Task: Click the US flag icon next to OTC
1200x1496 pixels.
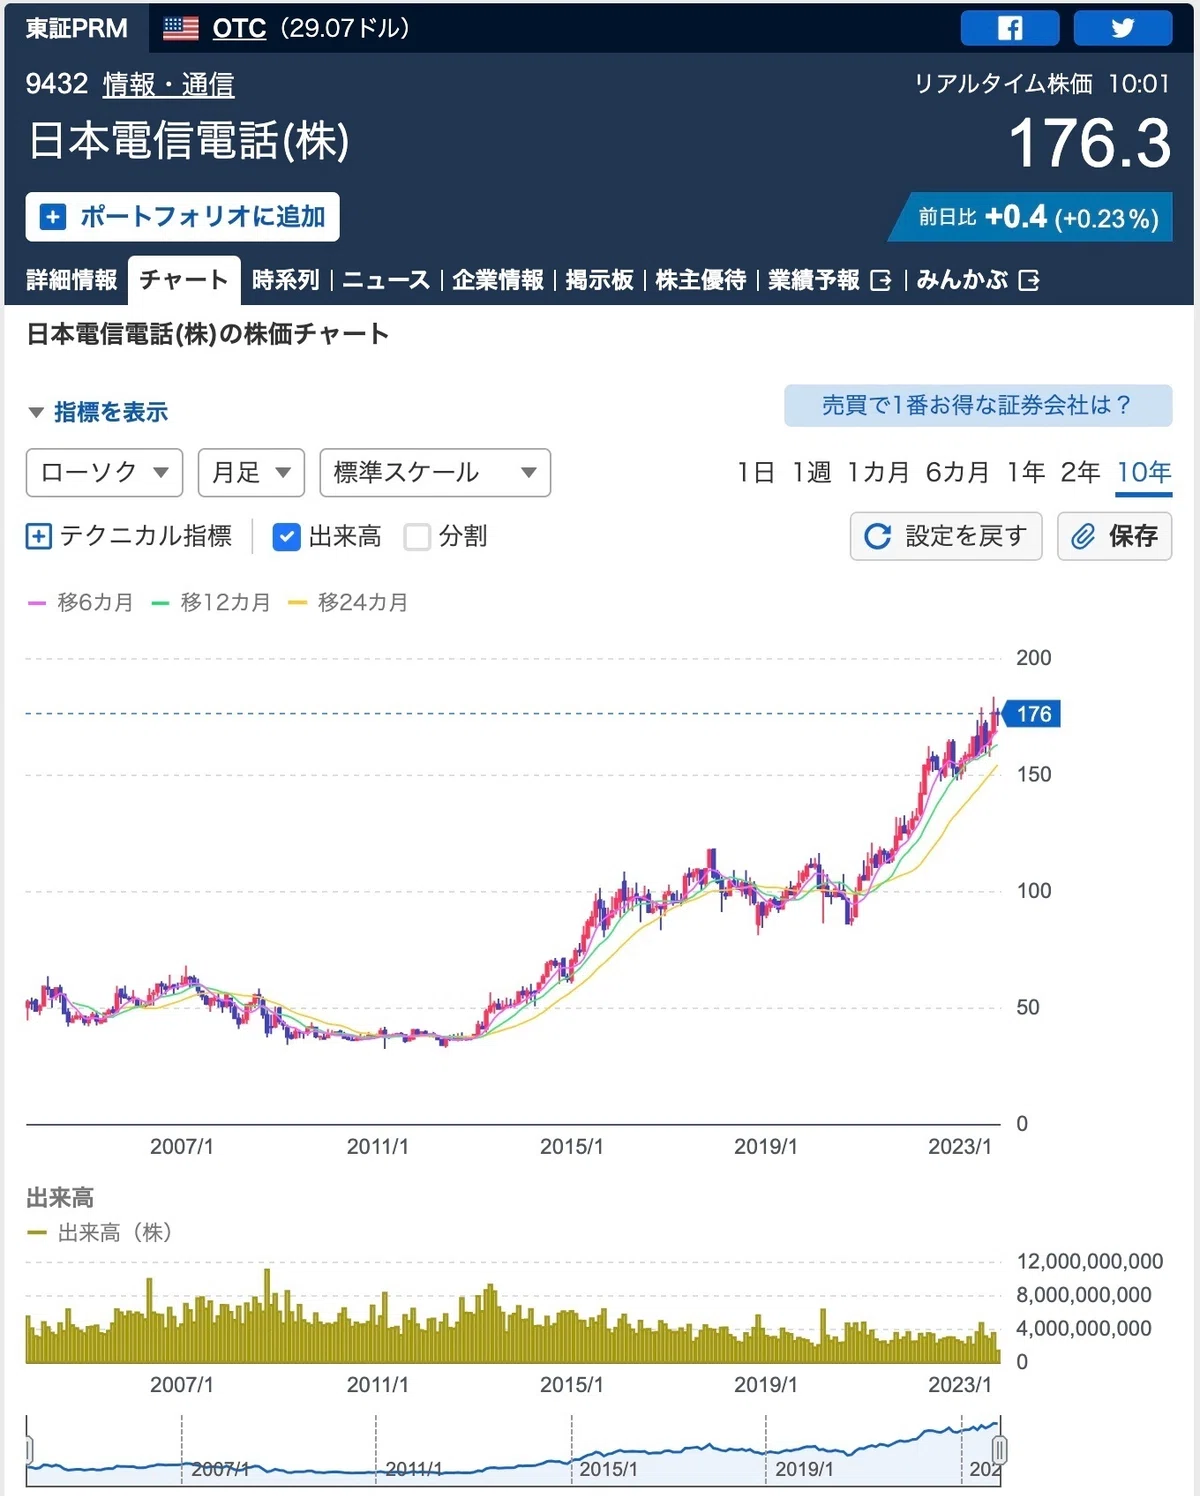Action: 181,28
